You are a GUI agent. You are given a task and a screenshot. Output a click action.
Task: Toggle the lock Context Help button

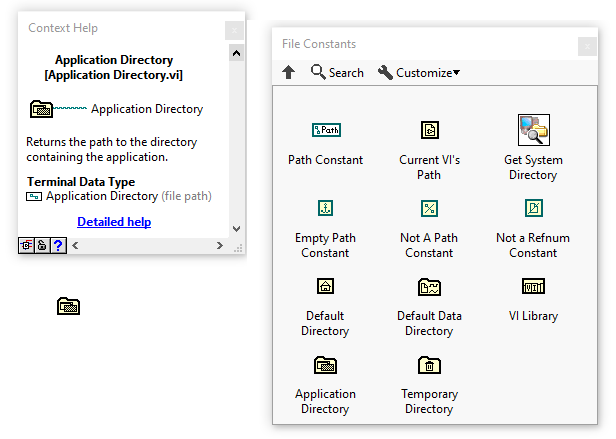(42, 246)
